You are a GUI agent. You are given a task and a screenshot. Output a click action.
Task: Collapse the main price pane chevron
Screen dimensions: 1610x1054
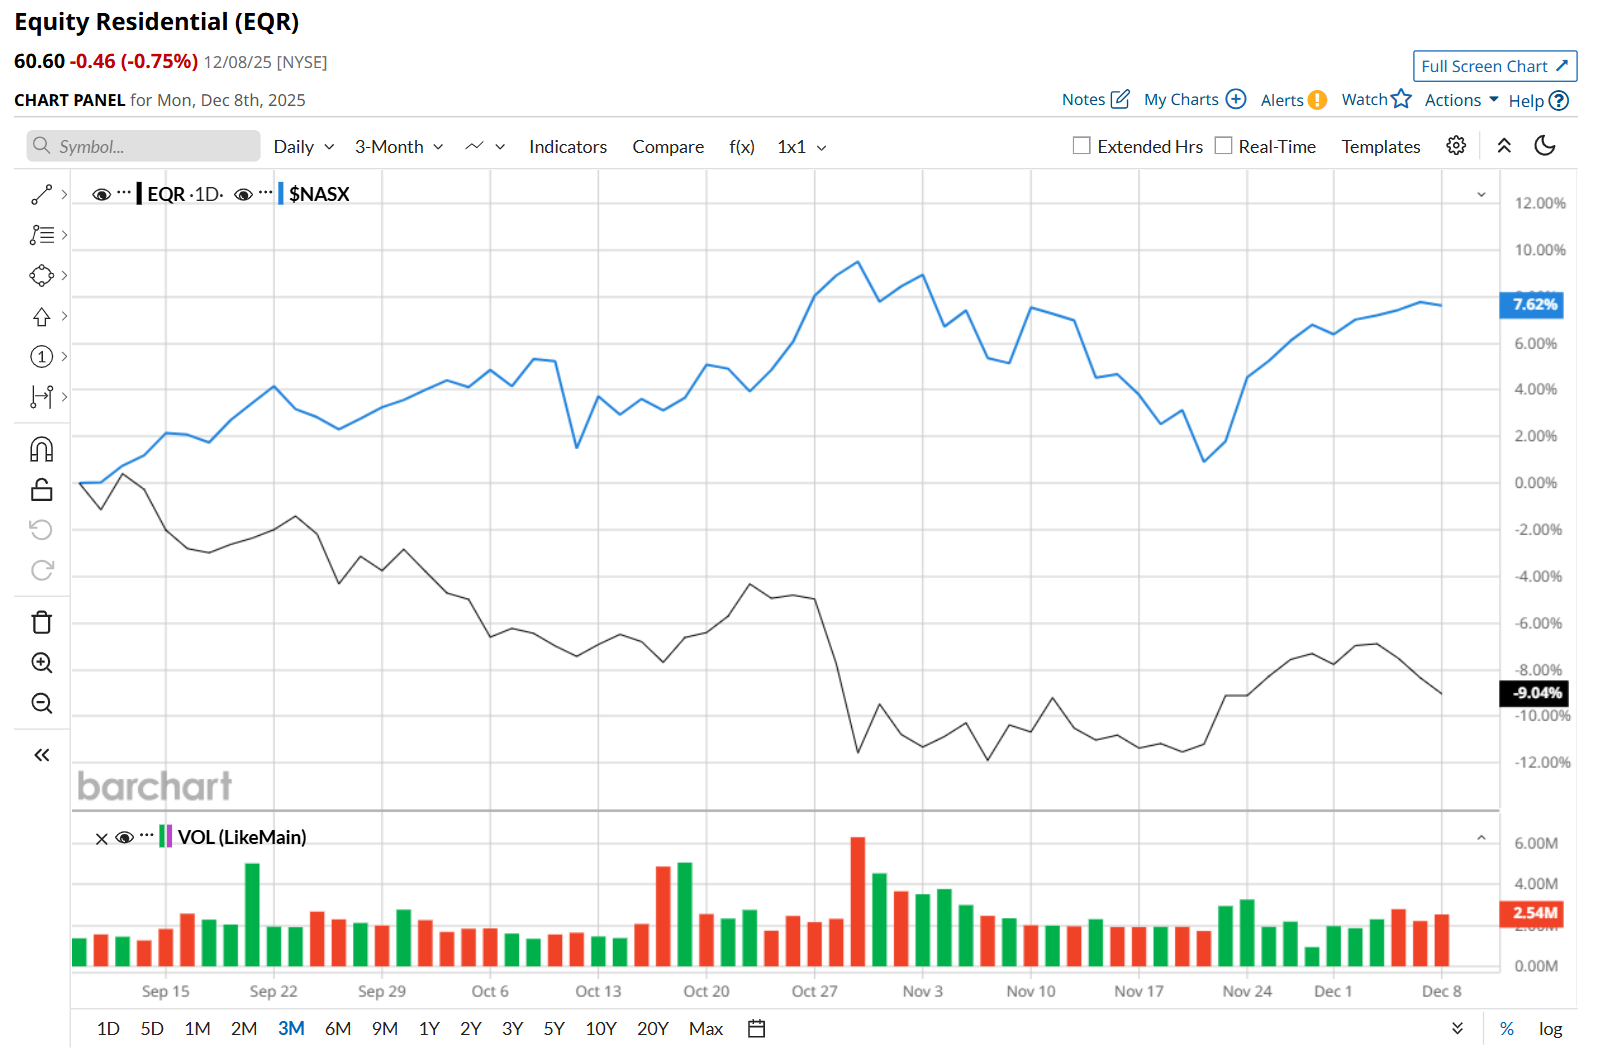(1481, 194)
